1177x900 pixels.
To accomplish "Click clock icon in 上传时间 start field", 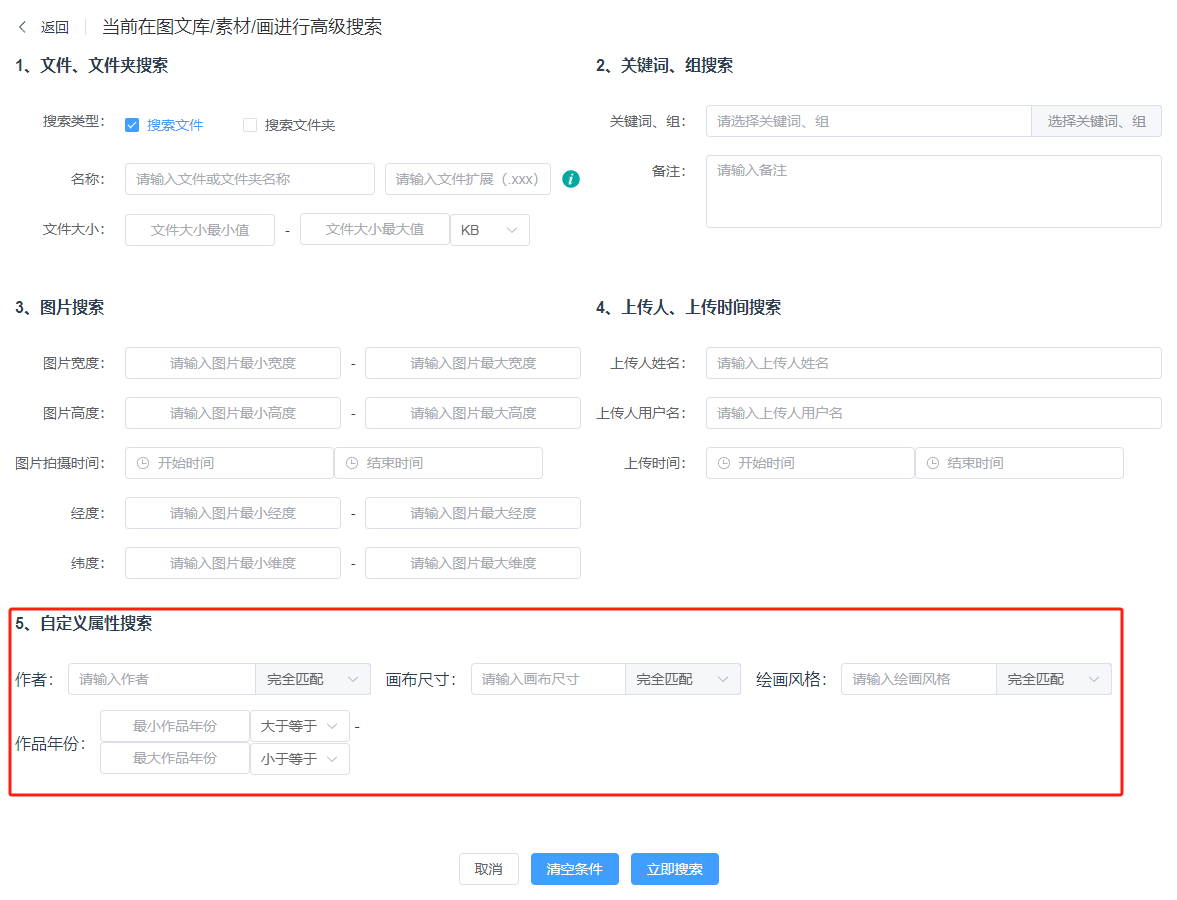I will 724,463.
